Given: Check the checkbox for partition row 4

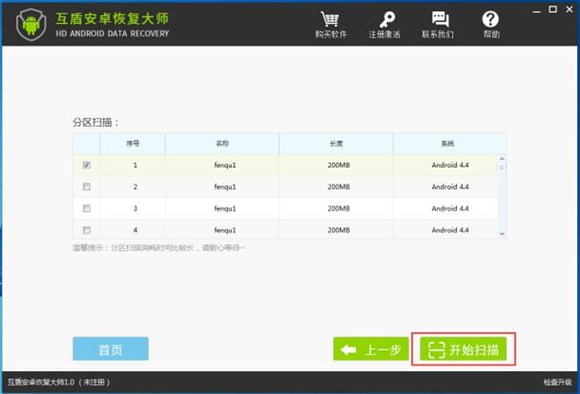Looking at the screenshot, I should pos(87,230).
